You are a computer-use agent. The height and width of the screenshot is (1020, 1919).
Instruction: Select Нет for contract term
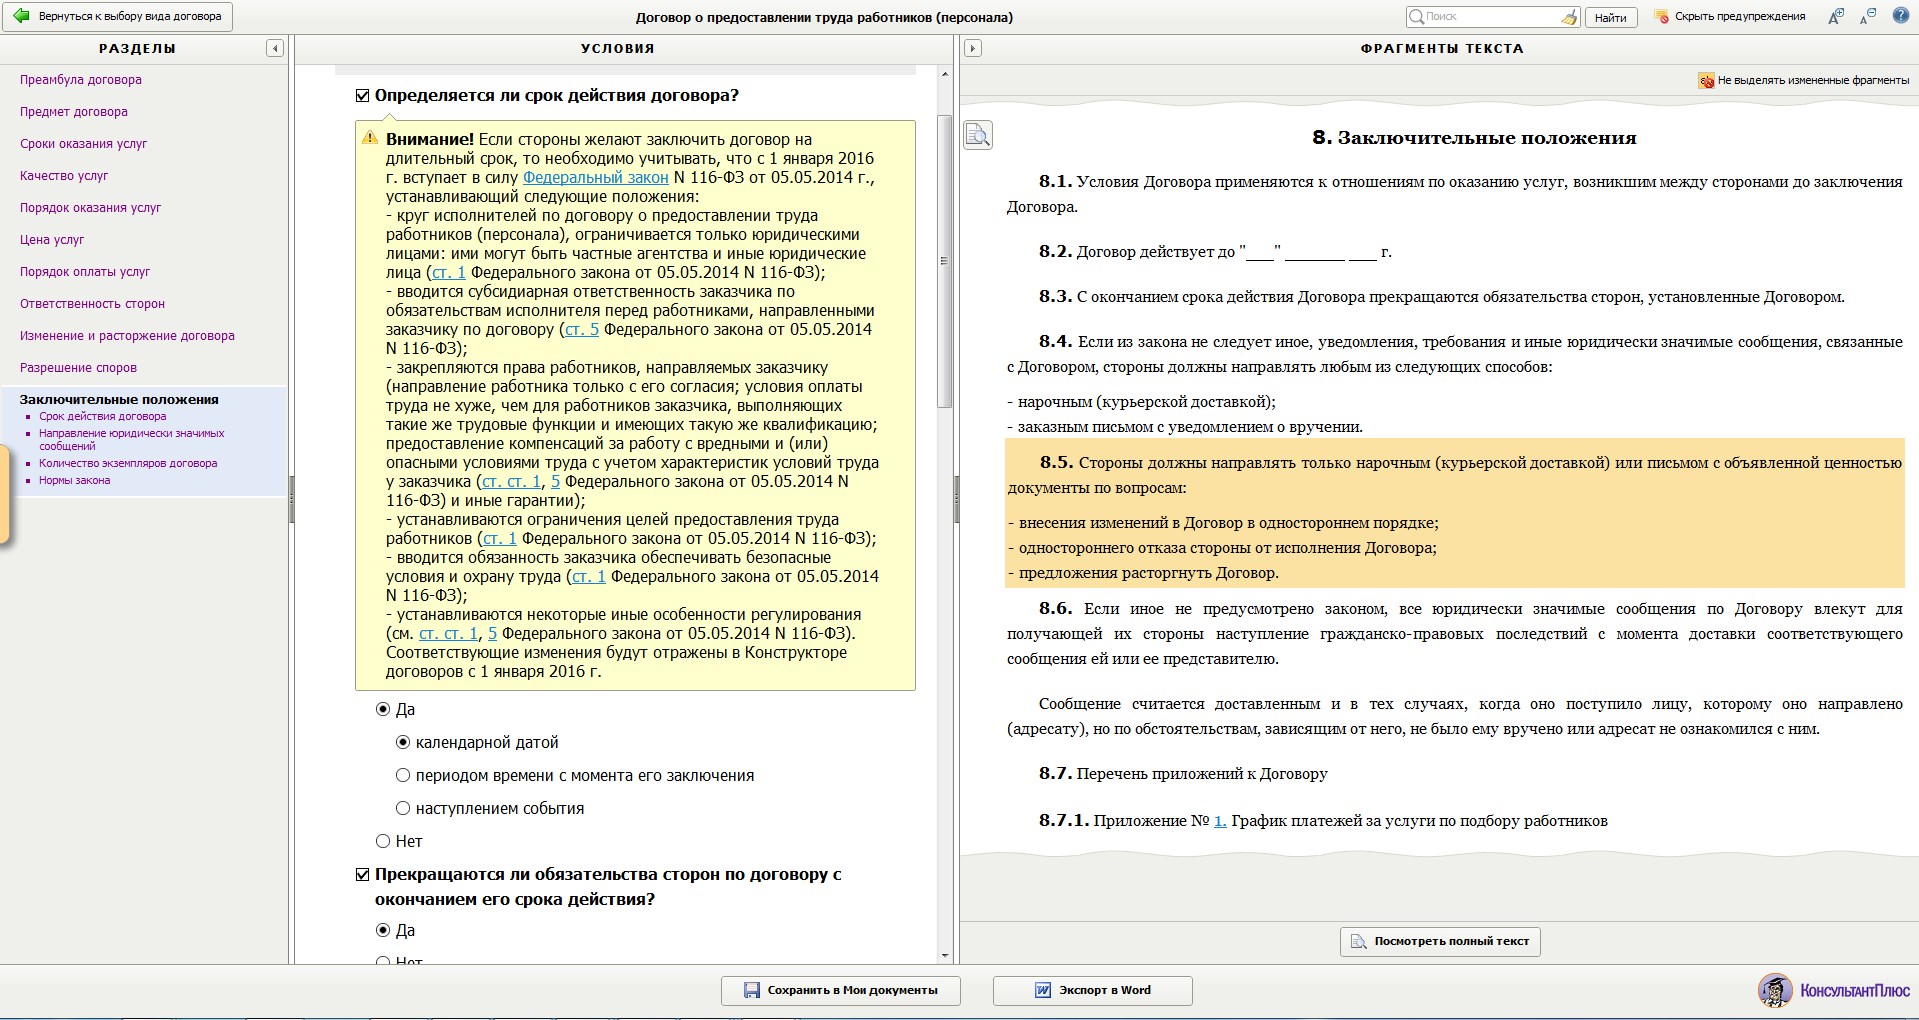pos(383,841)
